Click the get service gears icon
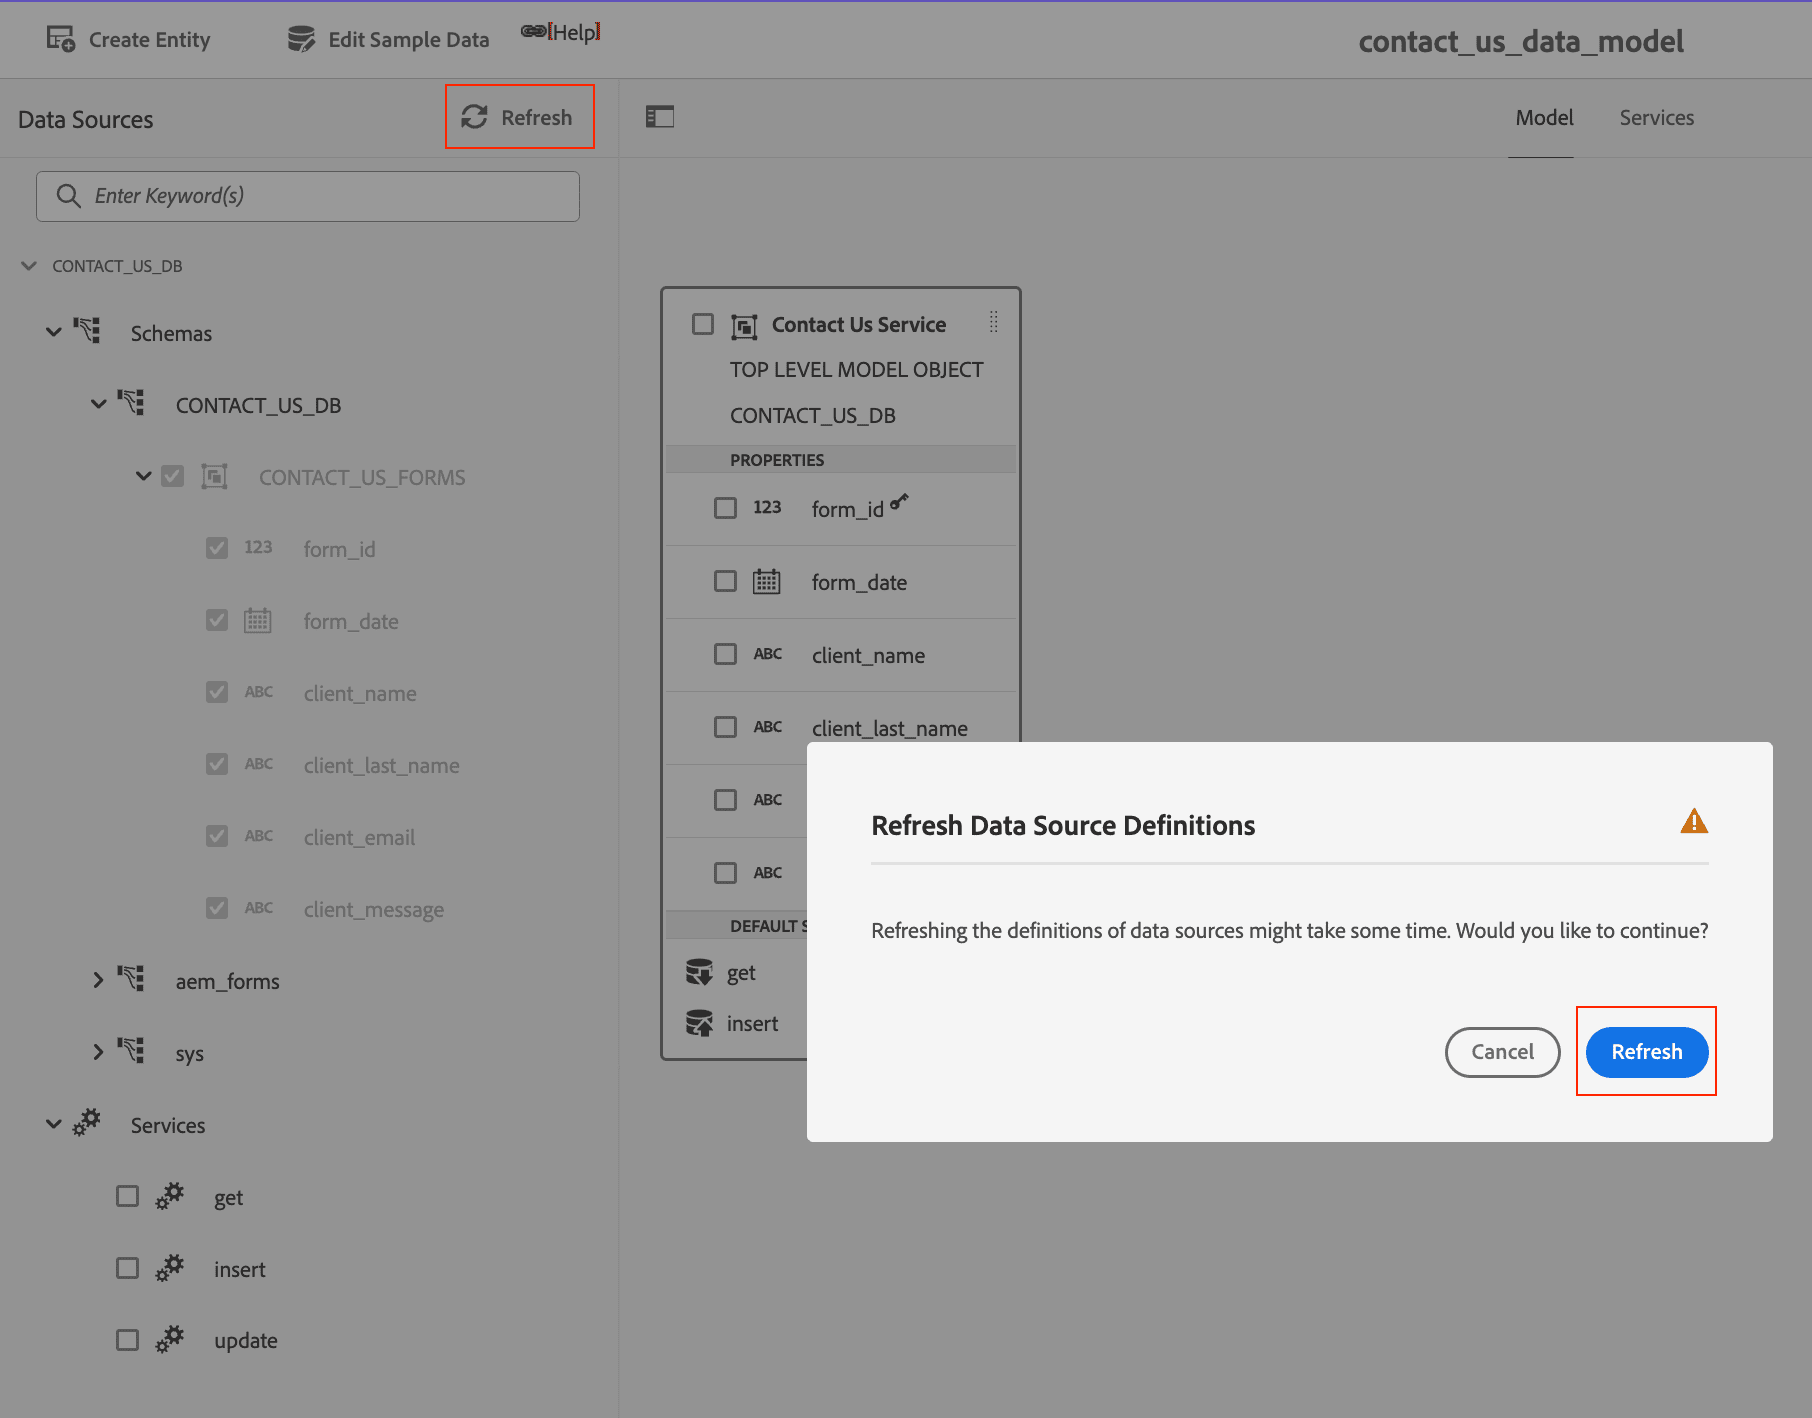The height and width of the screenshot is (1418, 1812). point(170,1195)
